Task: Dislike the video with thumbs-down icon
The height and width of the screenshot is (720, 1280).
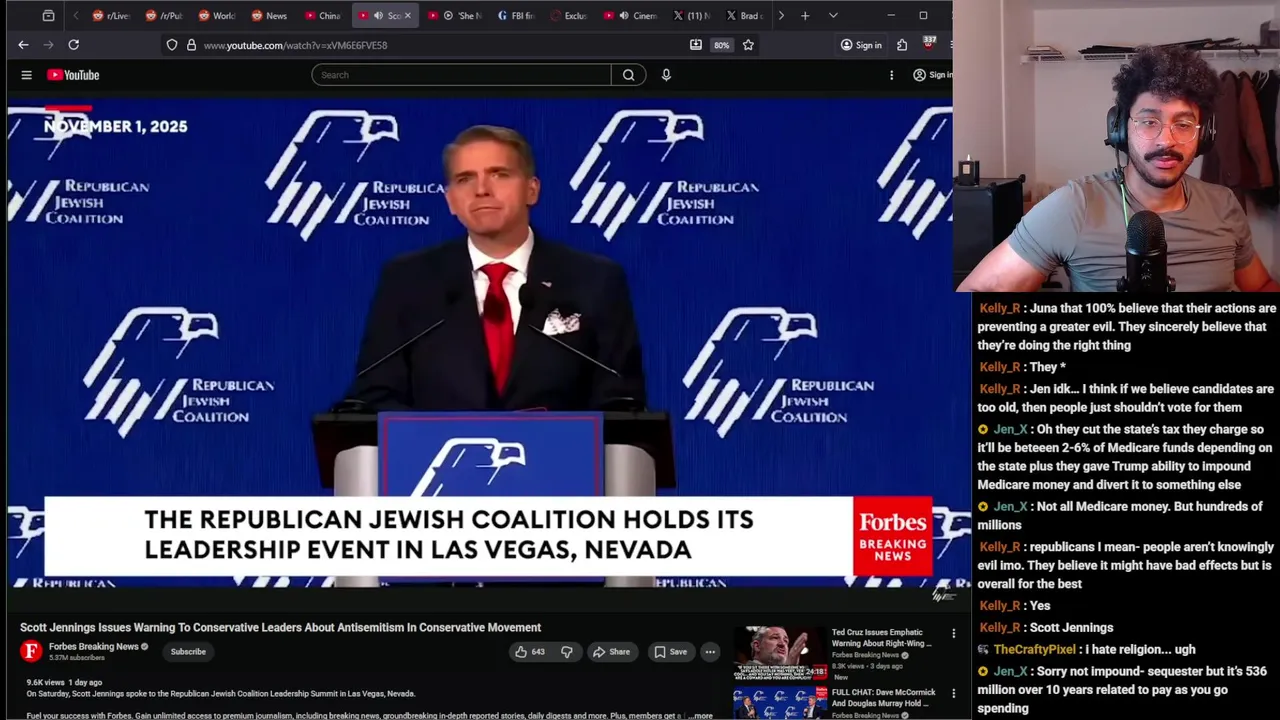Action: click(x=566, y=652)
